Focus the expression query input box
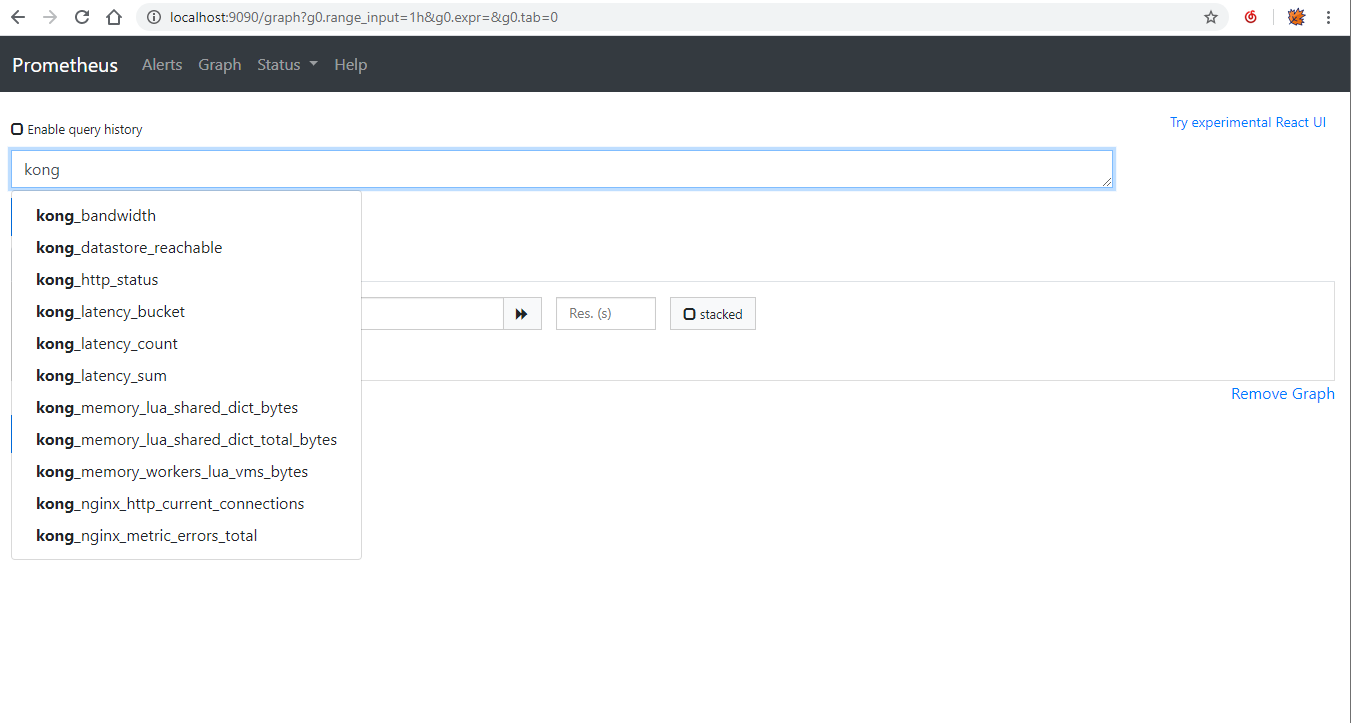1351x723 pixels. click(x=562, y=169)
